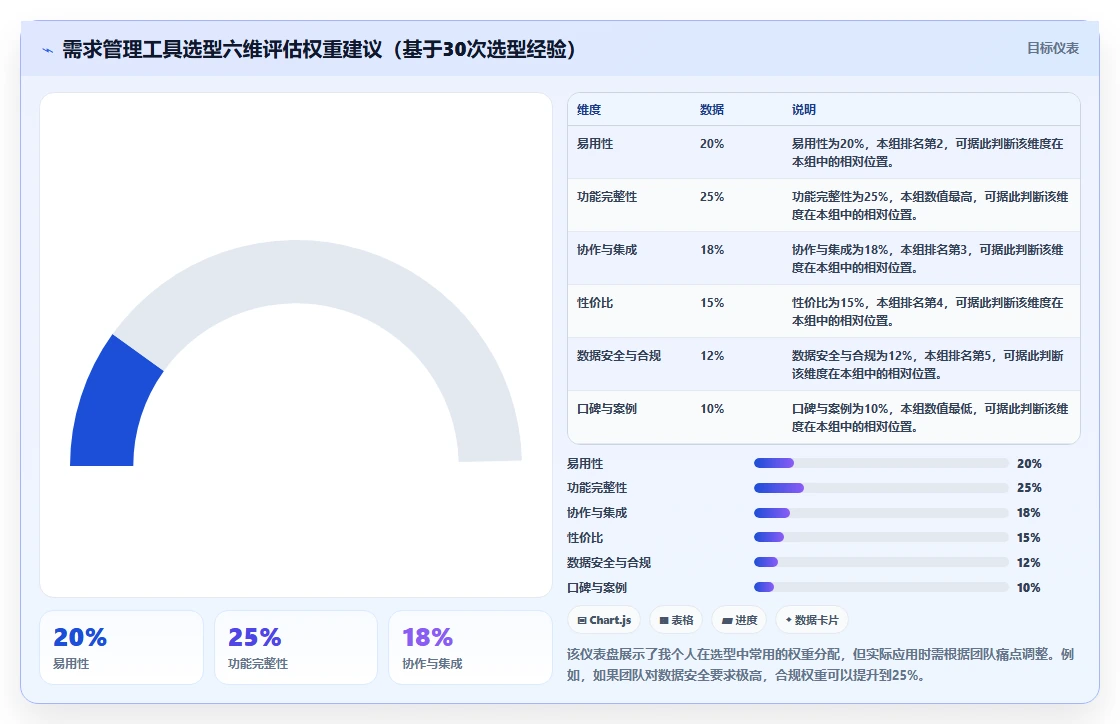Click the description mentioning 本组数值最低
This screenshot has height=724, width=1120.
(x=930, y=418)
